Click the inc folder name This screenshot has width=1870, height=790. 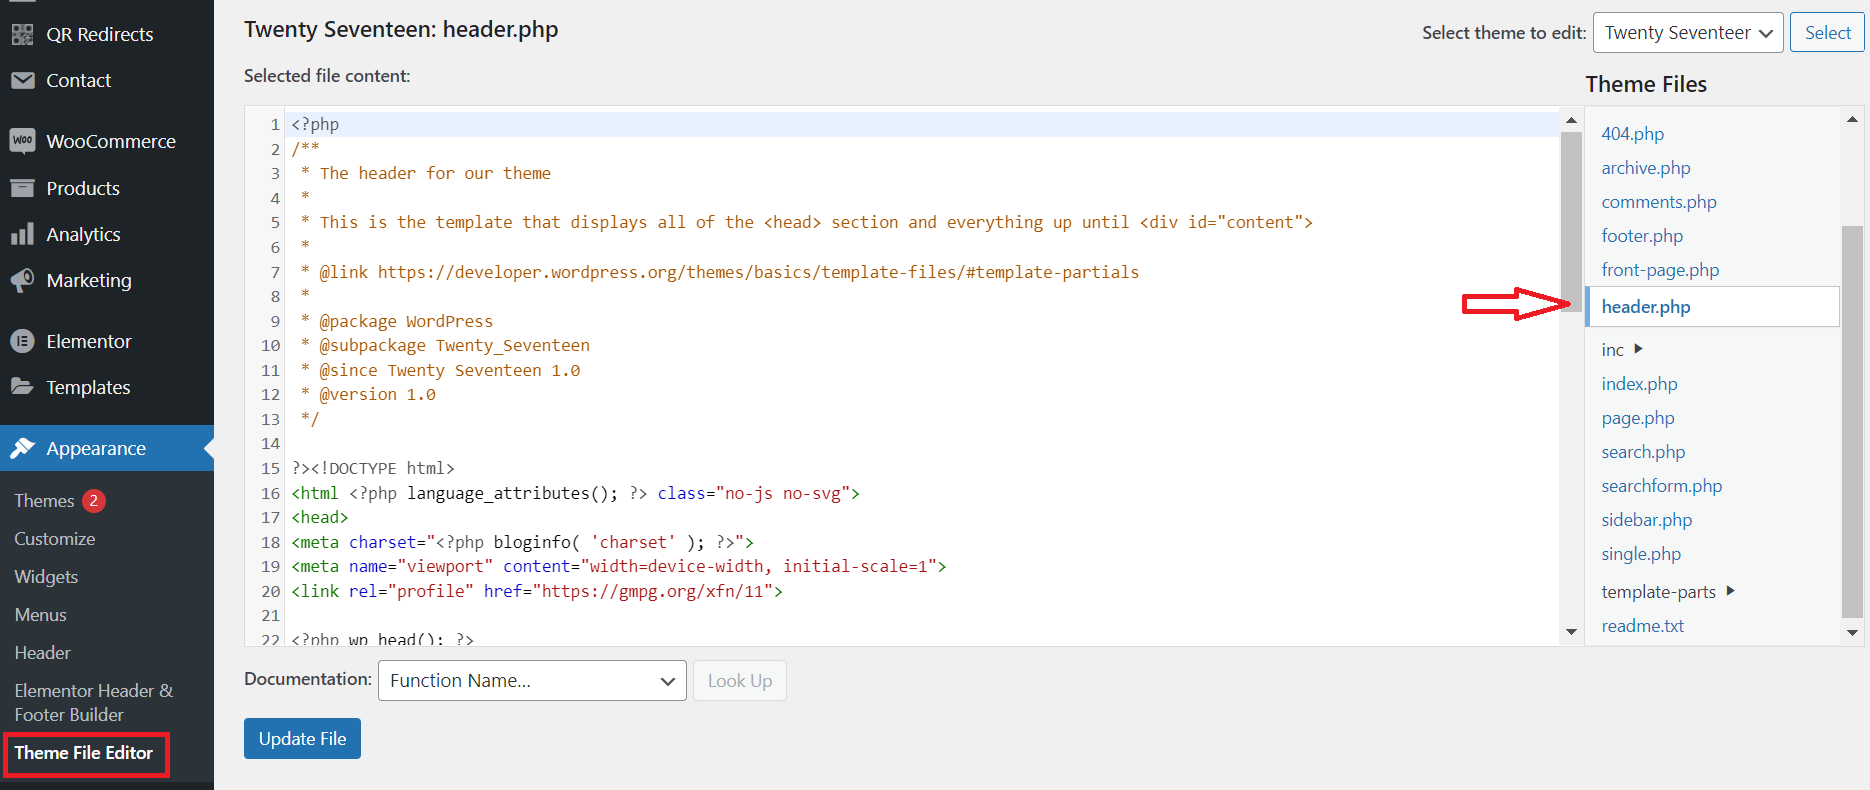pos(1612,349)
